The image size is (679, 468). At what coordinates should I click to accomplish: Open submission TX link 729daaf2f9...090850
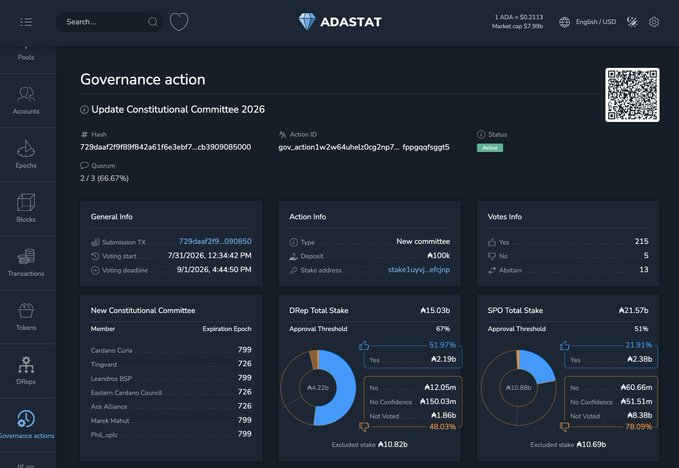pos(215,241)
